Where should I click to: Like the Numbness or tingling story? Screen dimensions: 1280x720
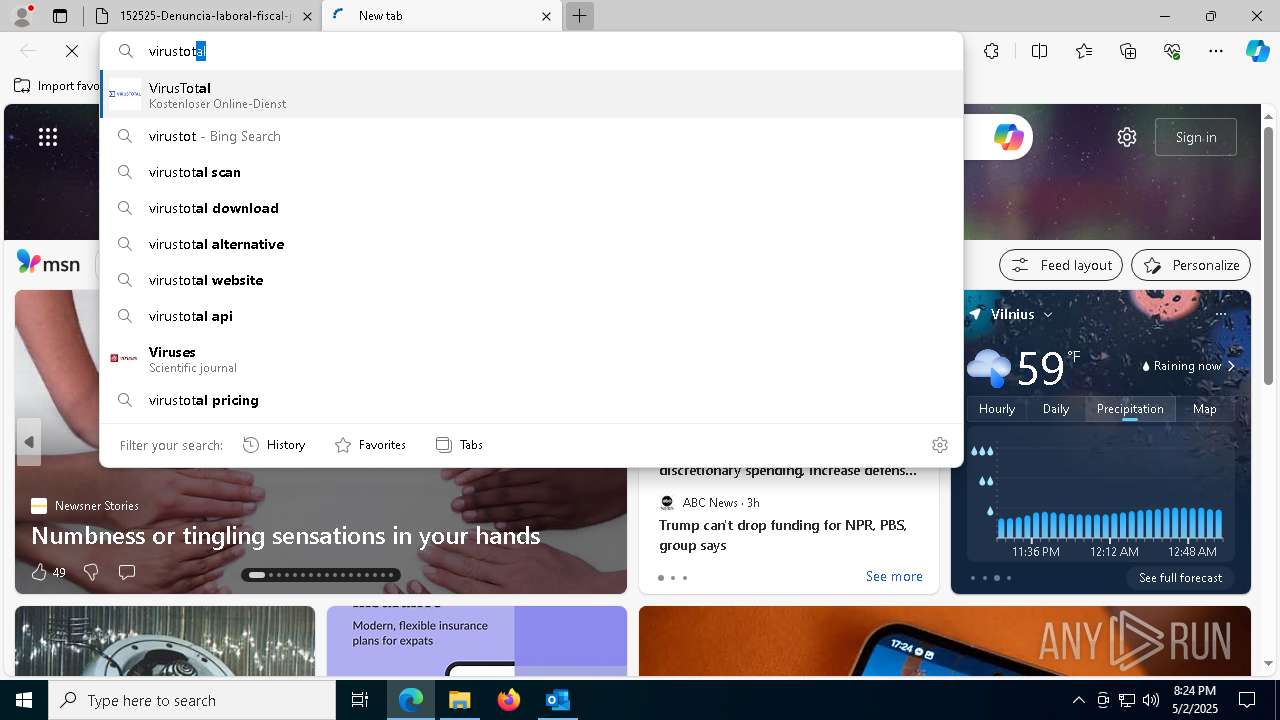click(39, 572)
